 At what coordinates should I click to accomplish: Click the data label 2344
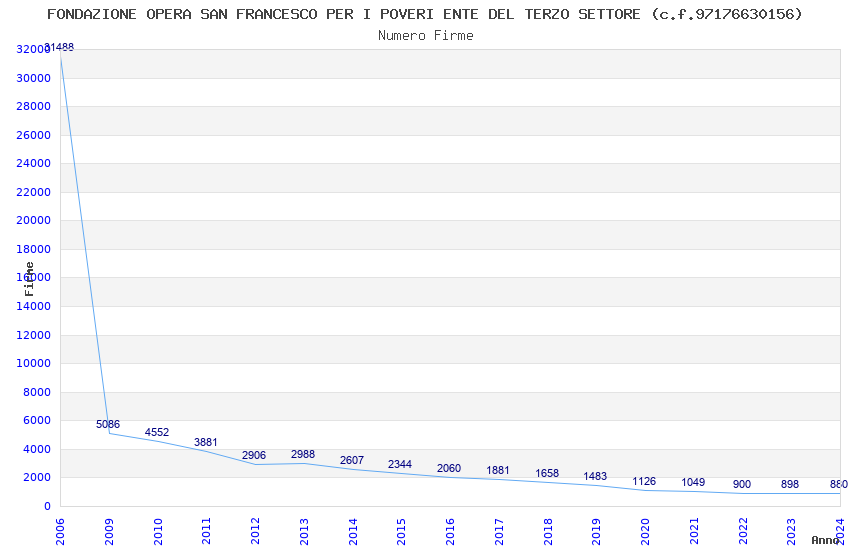point(400,464)
